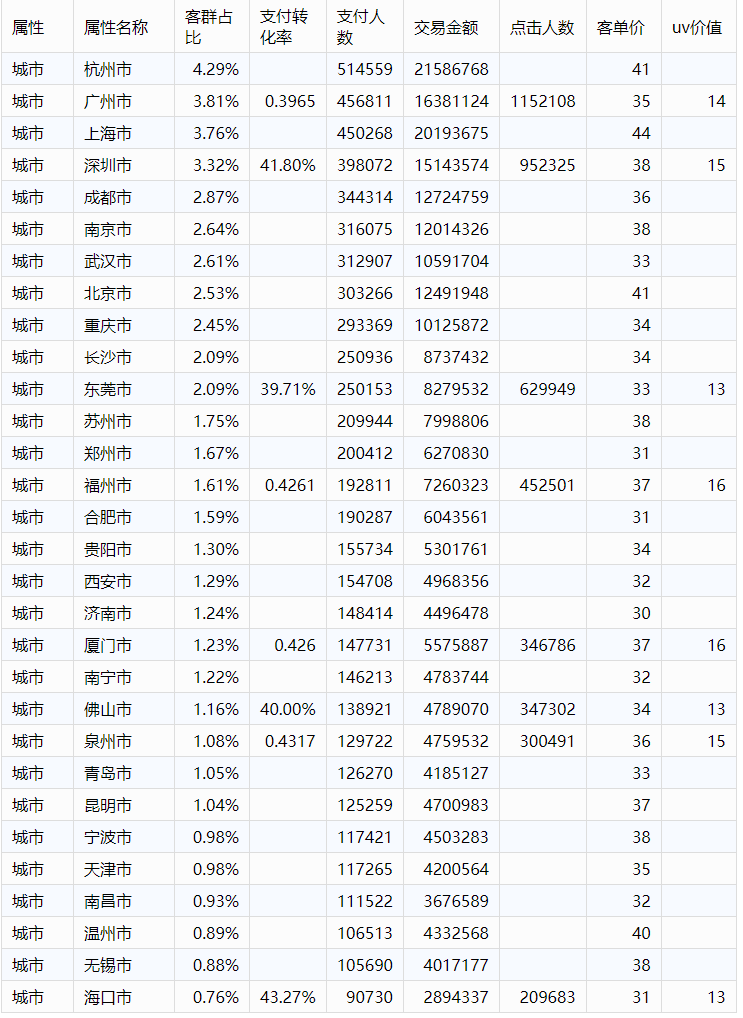Select the 厦门市 name cell
The height and width of the screenshot is (1018, 743).
[x=108, y=646]
